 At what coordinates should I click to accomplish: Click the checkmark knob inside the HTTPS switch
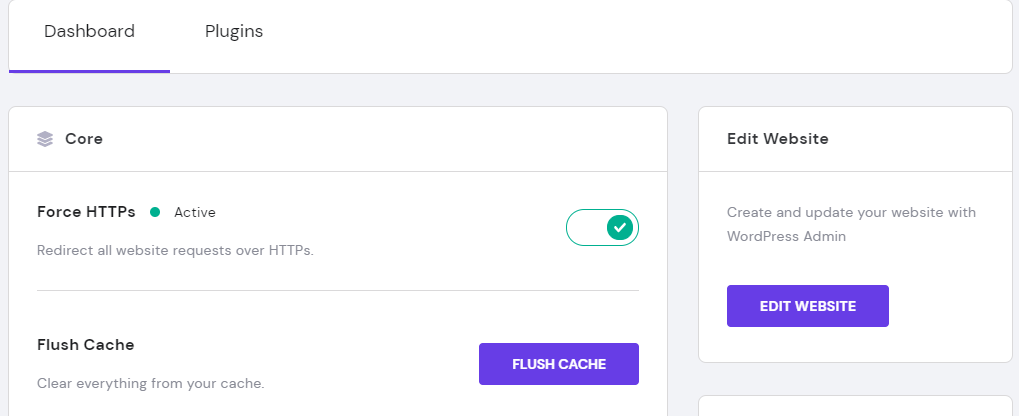620,228
